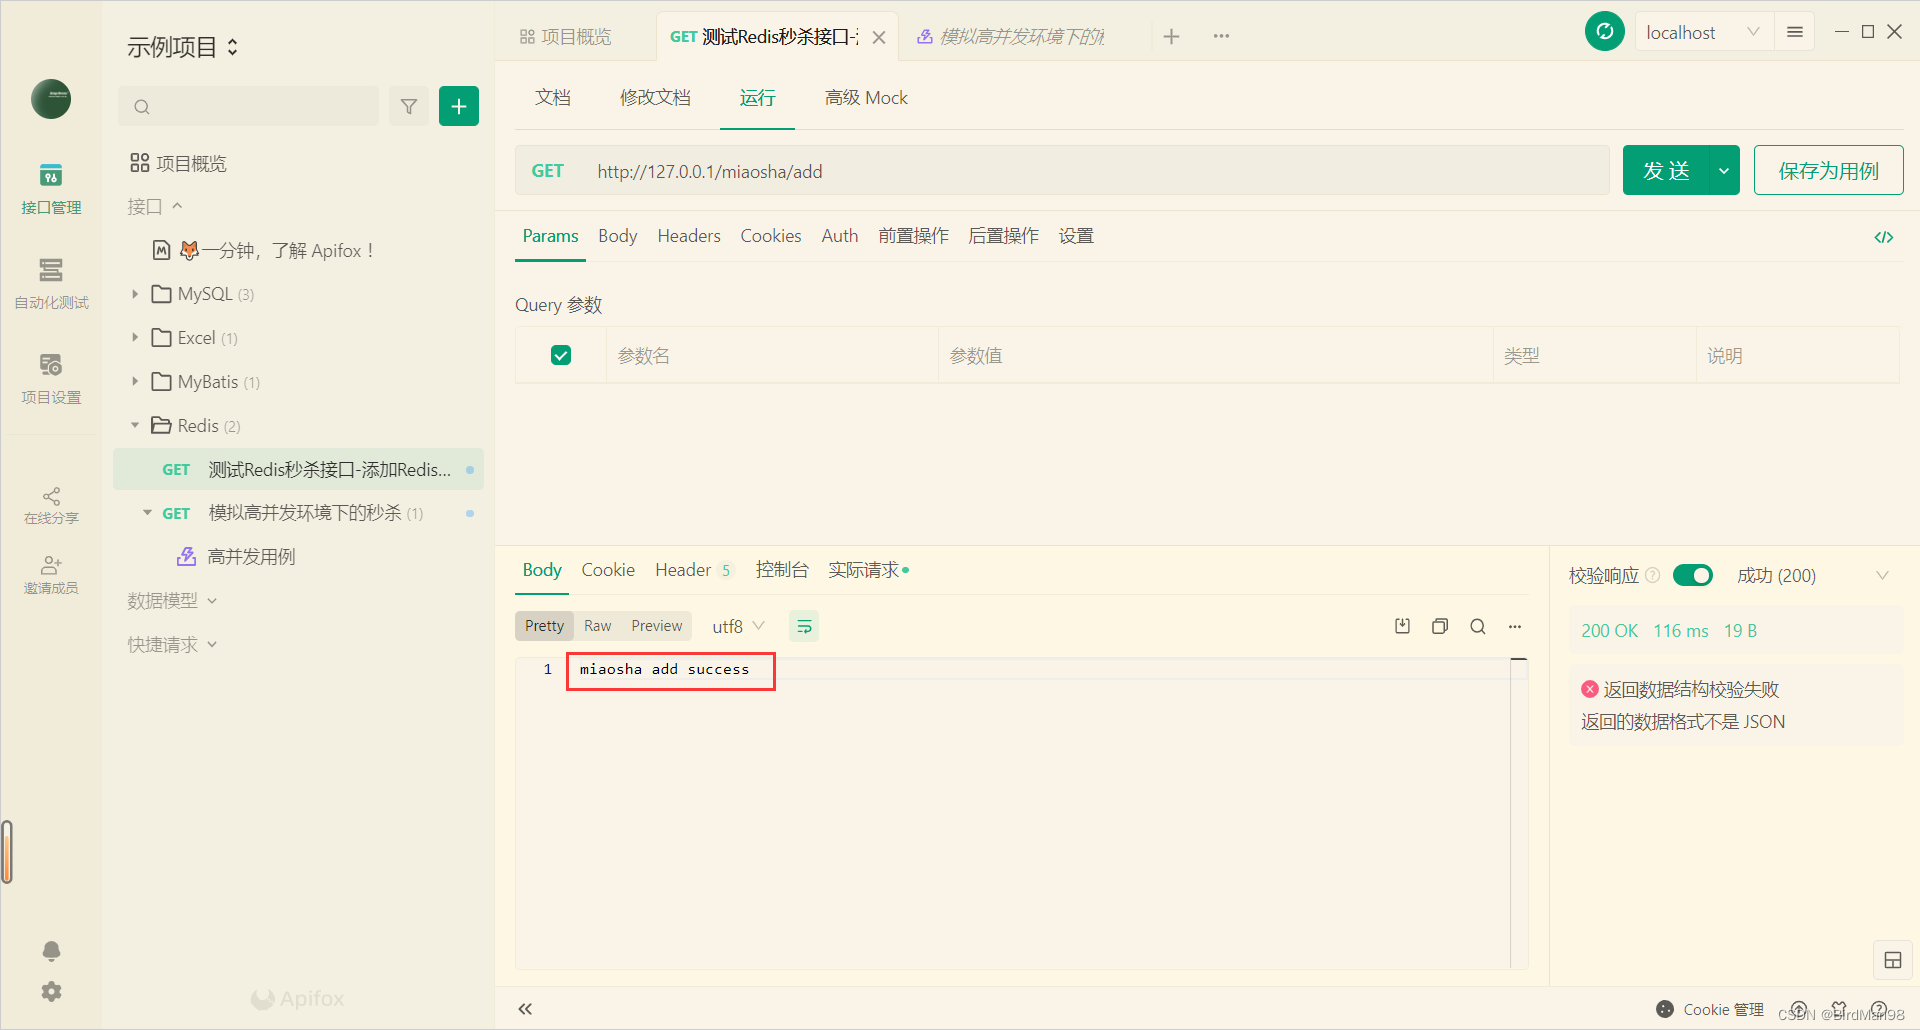Viewport: 1920px width, 1030px height.
Task: Open Cookie 管理 at the bottom
Action: point(1710,1009)
